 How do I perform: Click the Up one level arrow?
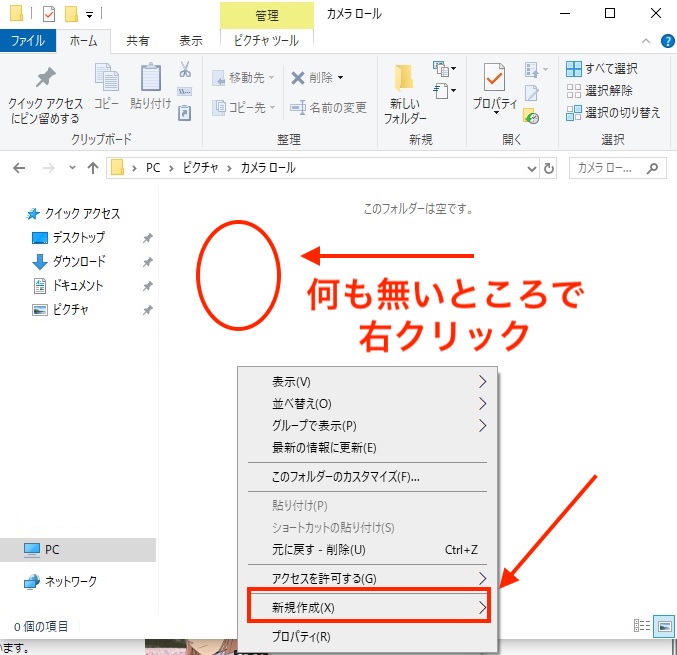pos(92,168)
